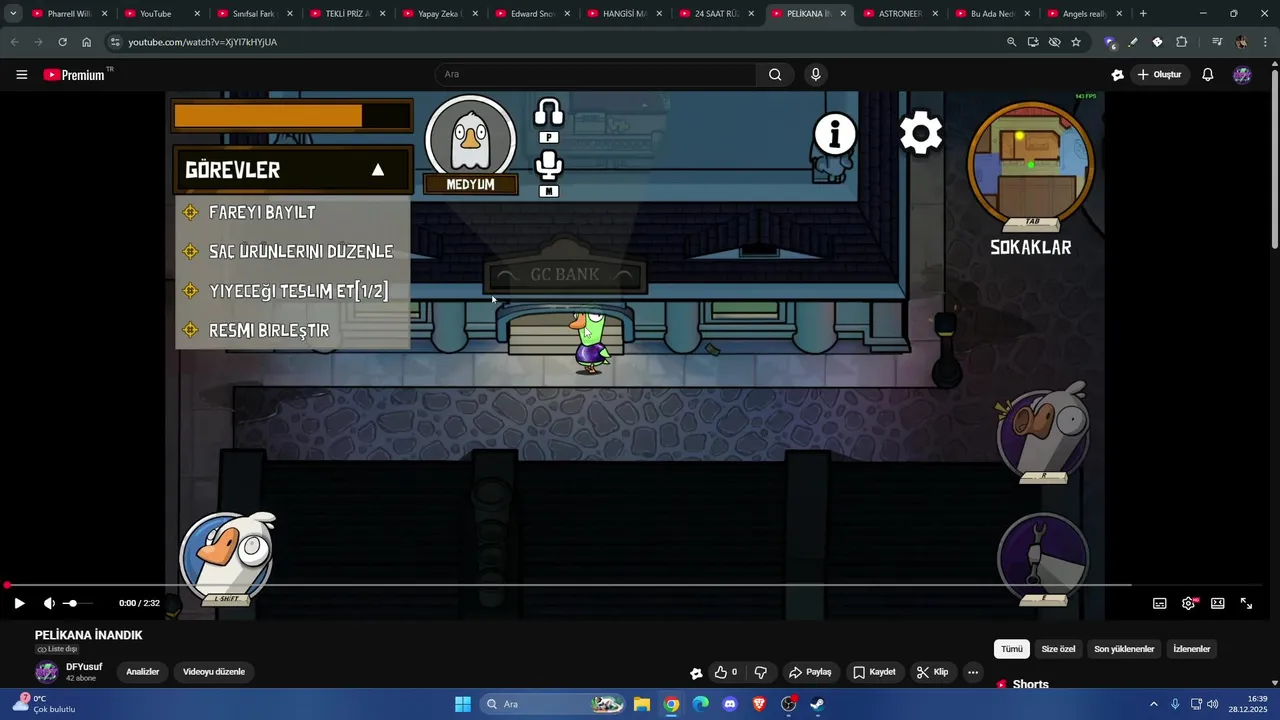Select the Size özel filter chip
Image resolution: width=1280 pixels, height=720 pixels.
[1058, 649]
